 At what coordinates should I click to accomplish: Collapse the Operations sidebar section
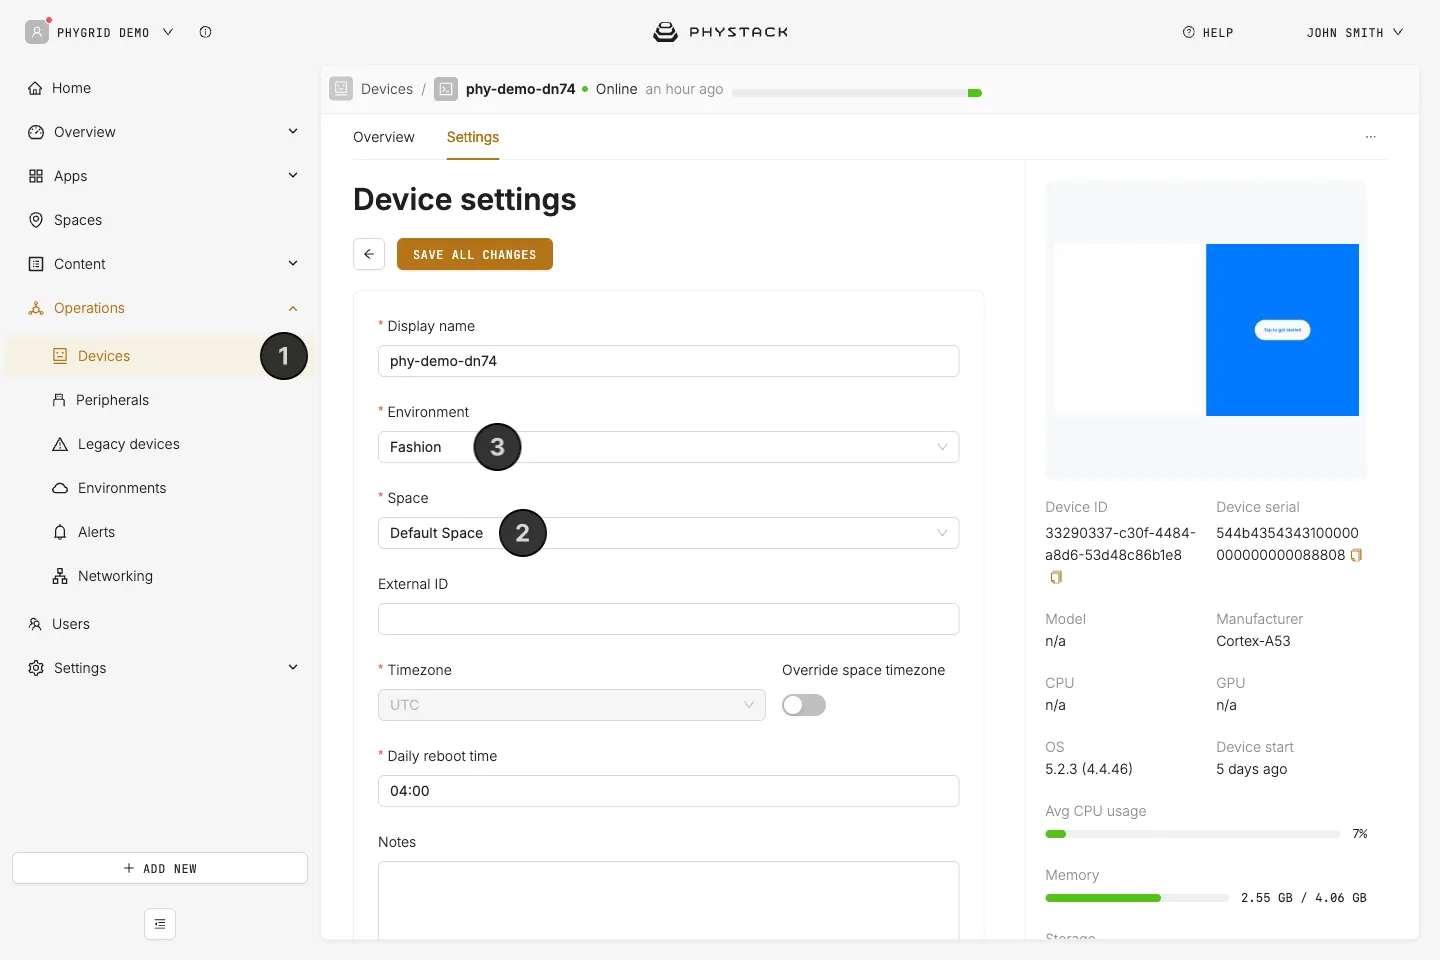[x=293, y=308]
